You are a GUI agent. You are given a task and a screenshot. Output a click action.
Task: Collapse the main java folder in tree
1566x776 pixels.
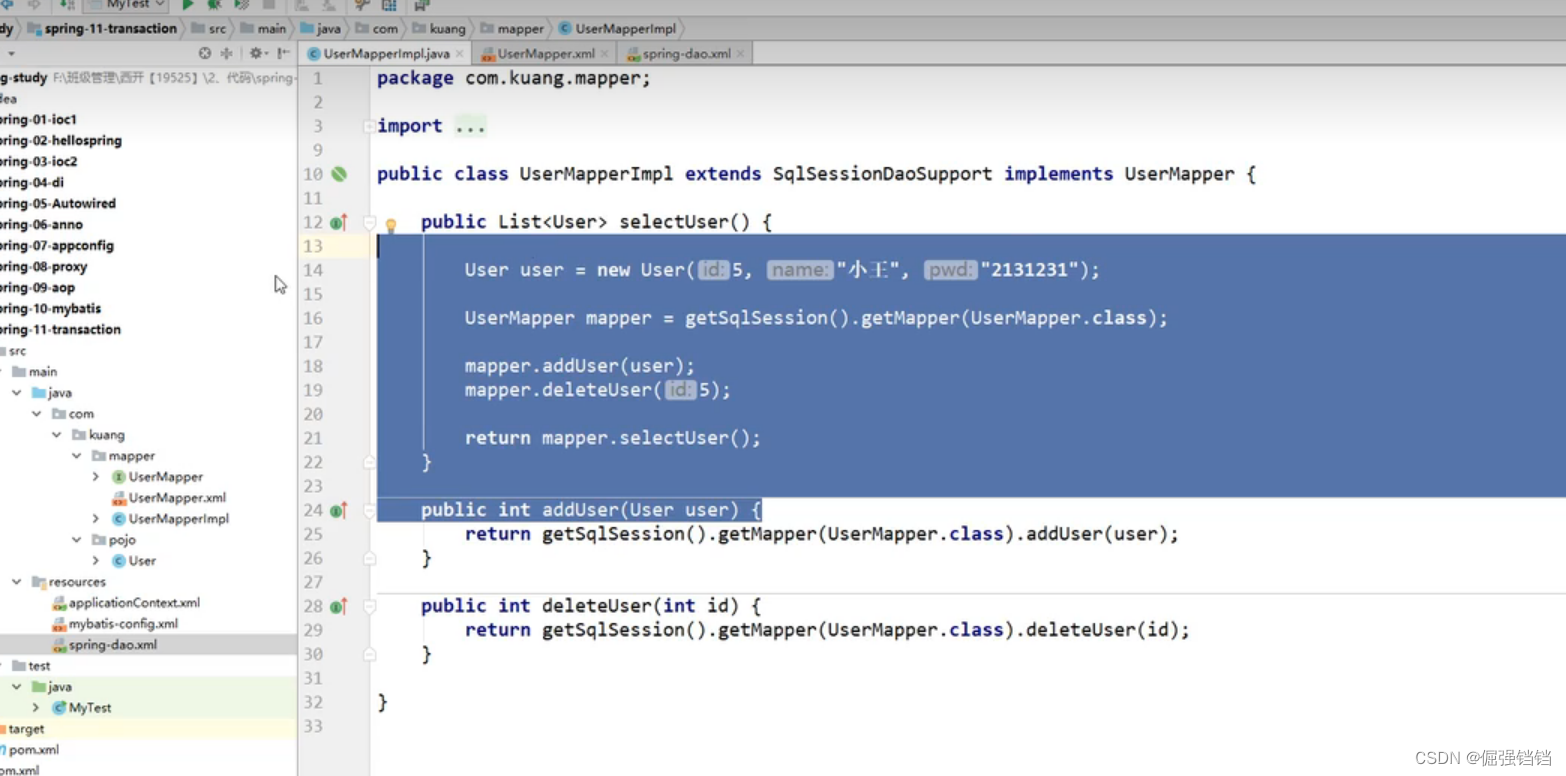pyautogui.click(x=17, y=393)
